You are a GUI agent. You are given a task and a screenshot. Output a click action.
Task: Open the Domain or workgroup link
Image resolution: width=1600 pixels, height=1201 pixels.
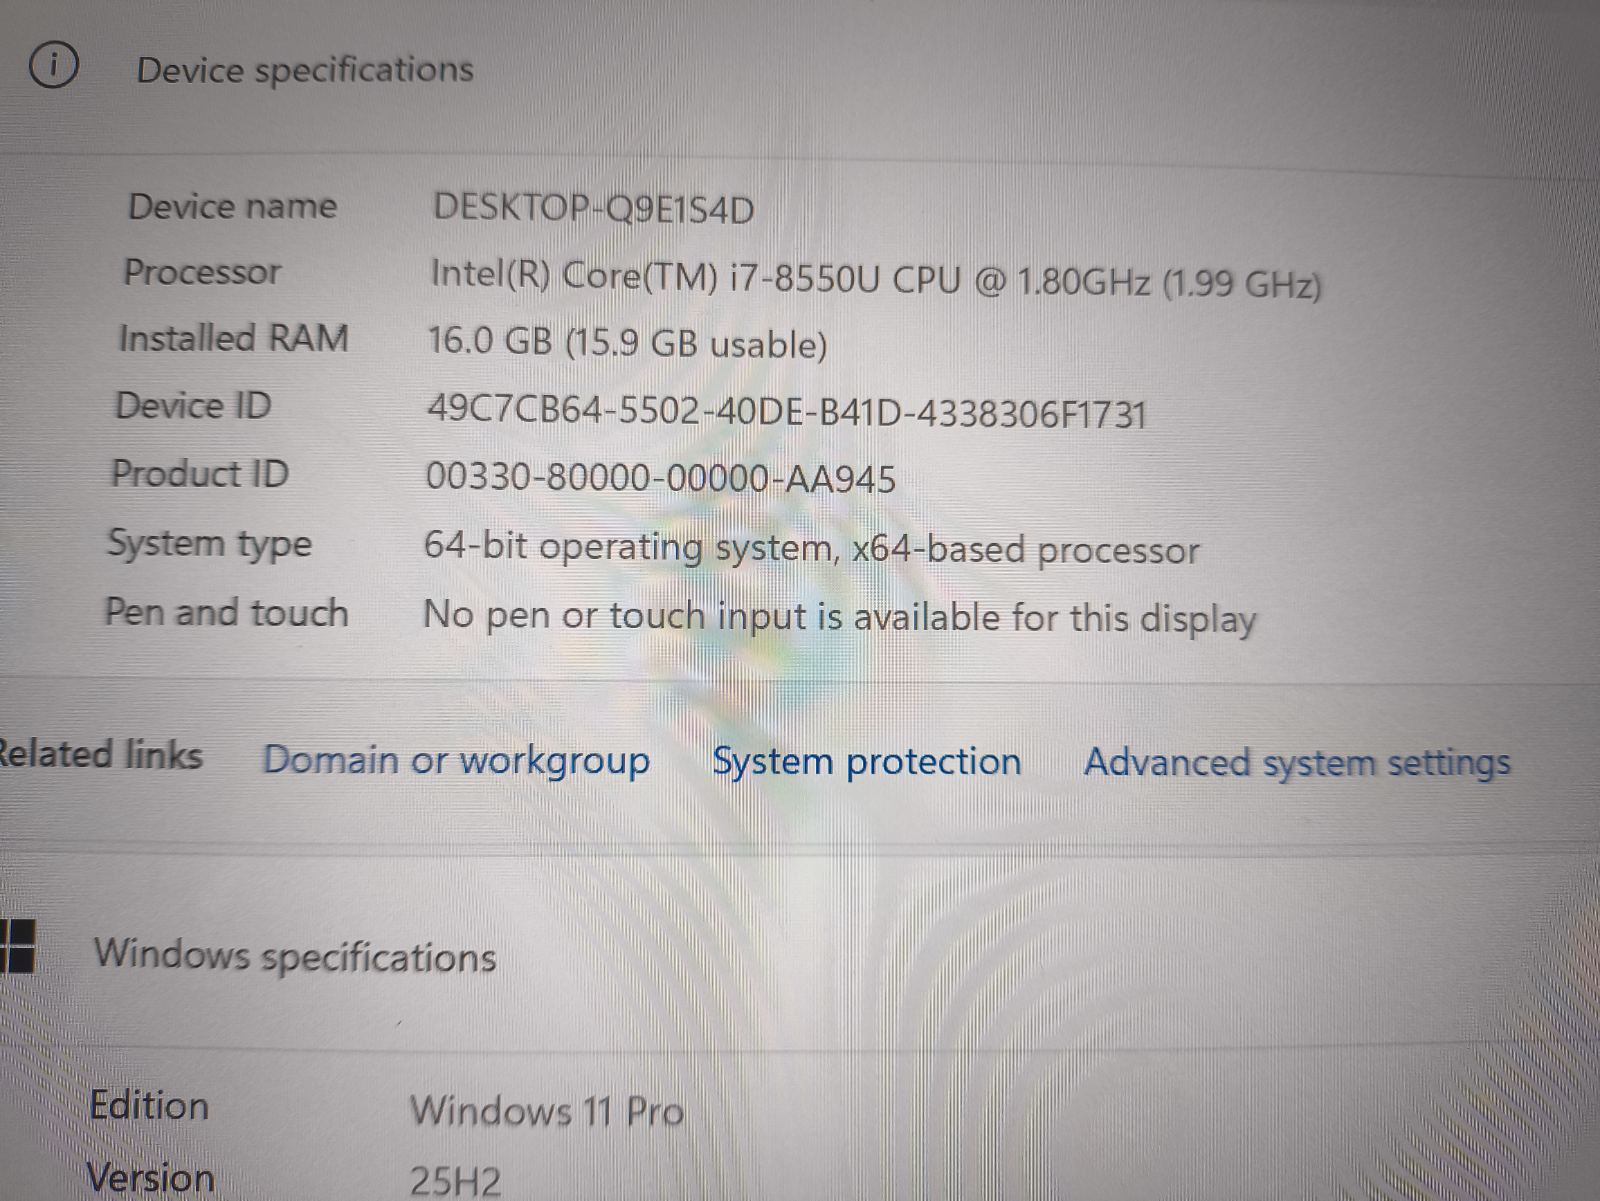(x=456, y=760)
